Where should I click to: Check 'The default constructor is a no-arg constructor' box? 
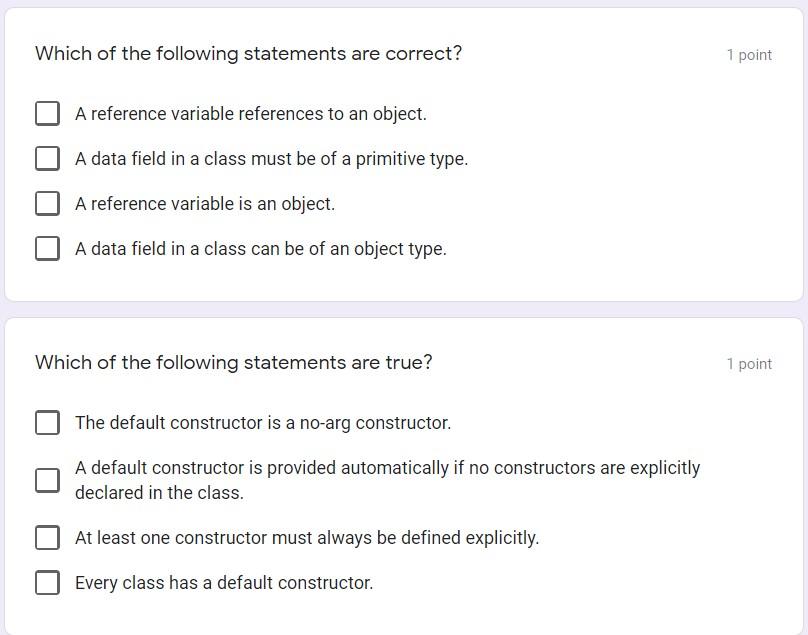(47, 423)
